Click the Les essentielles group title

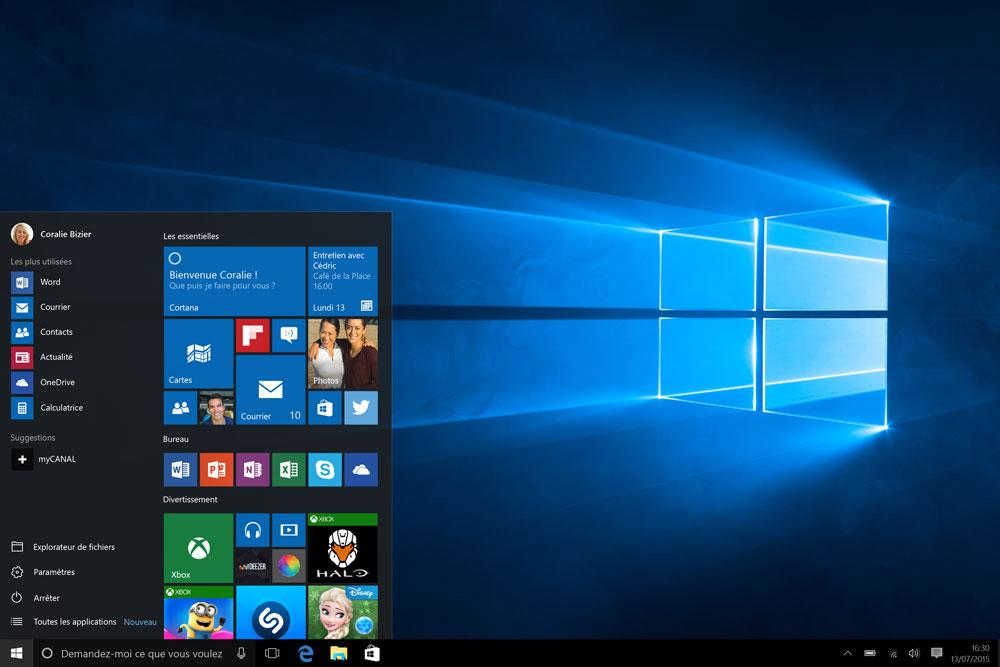click(191, 237)
